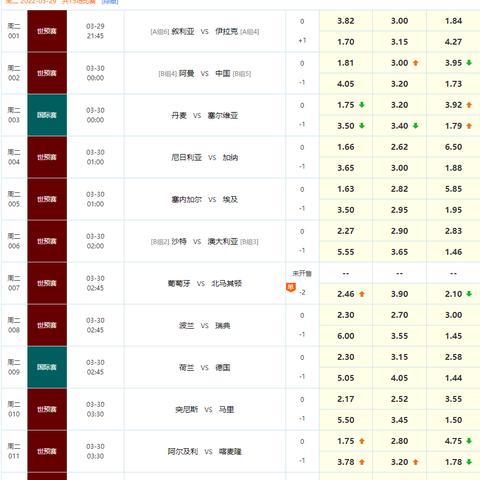Click the orange up arrow next to 1.79
The width and height of the screenshot is (480, 480).
pos(469,126)
